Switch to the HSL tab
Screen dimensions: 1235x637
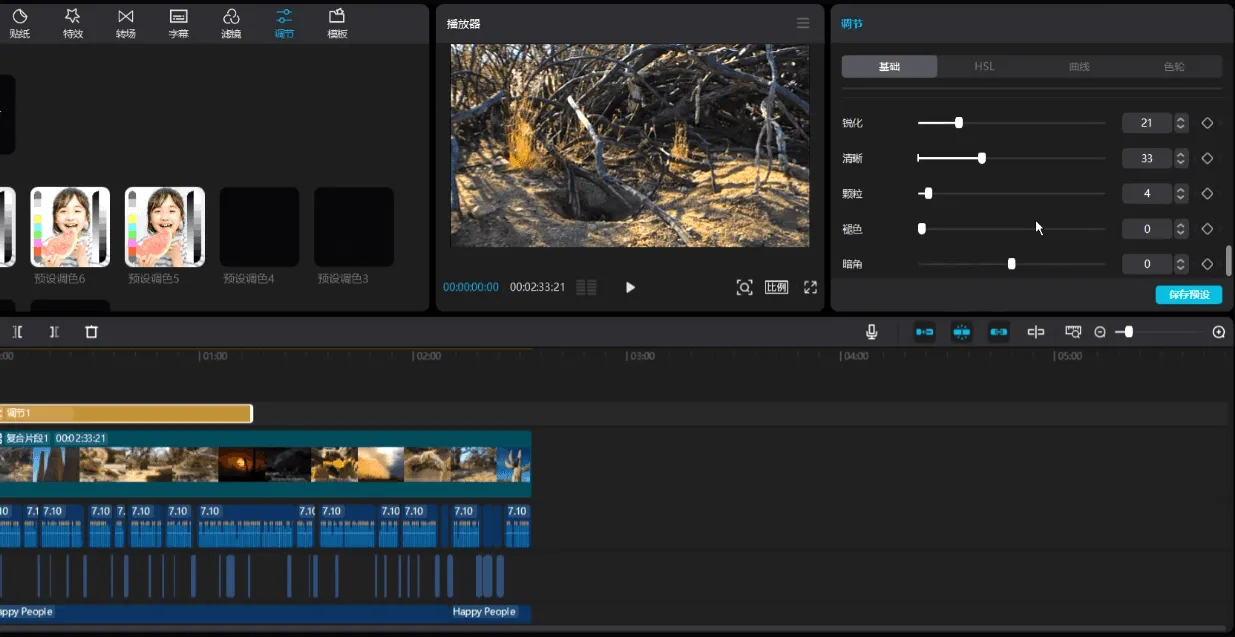click(x=984, y=67)
